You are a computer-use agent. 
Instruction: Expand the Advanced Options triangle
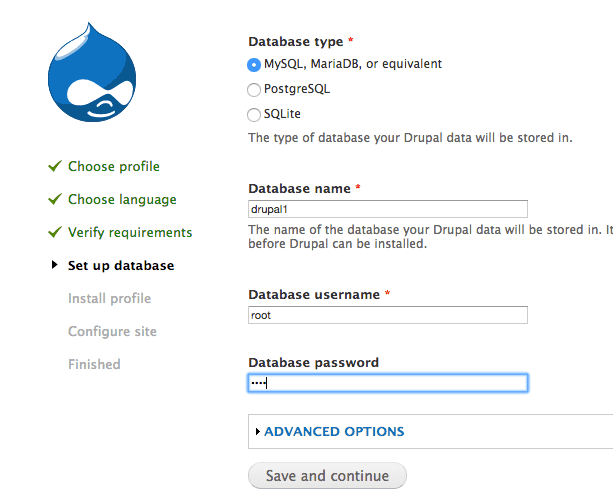point(257,431)
